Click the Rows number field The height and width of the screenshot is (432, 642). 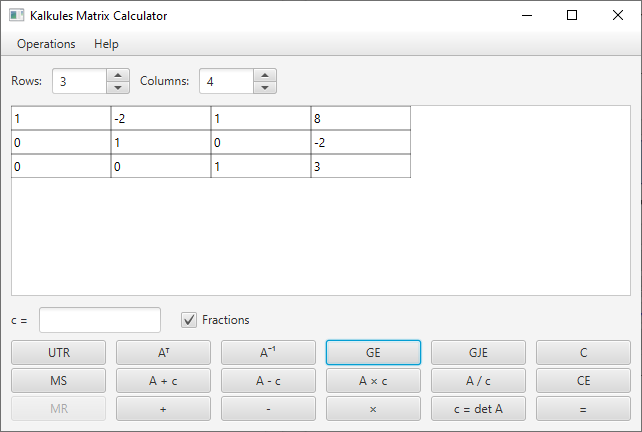(80, 81)
